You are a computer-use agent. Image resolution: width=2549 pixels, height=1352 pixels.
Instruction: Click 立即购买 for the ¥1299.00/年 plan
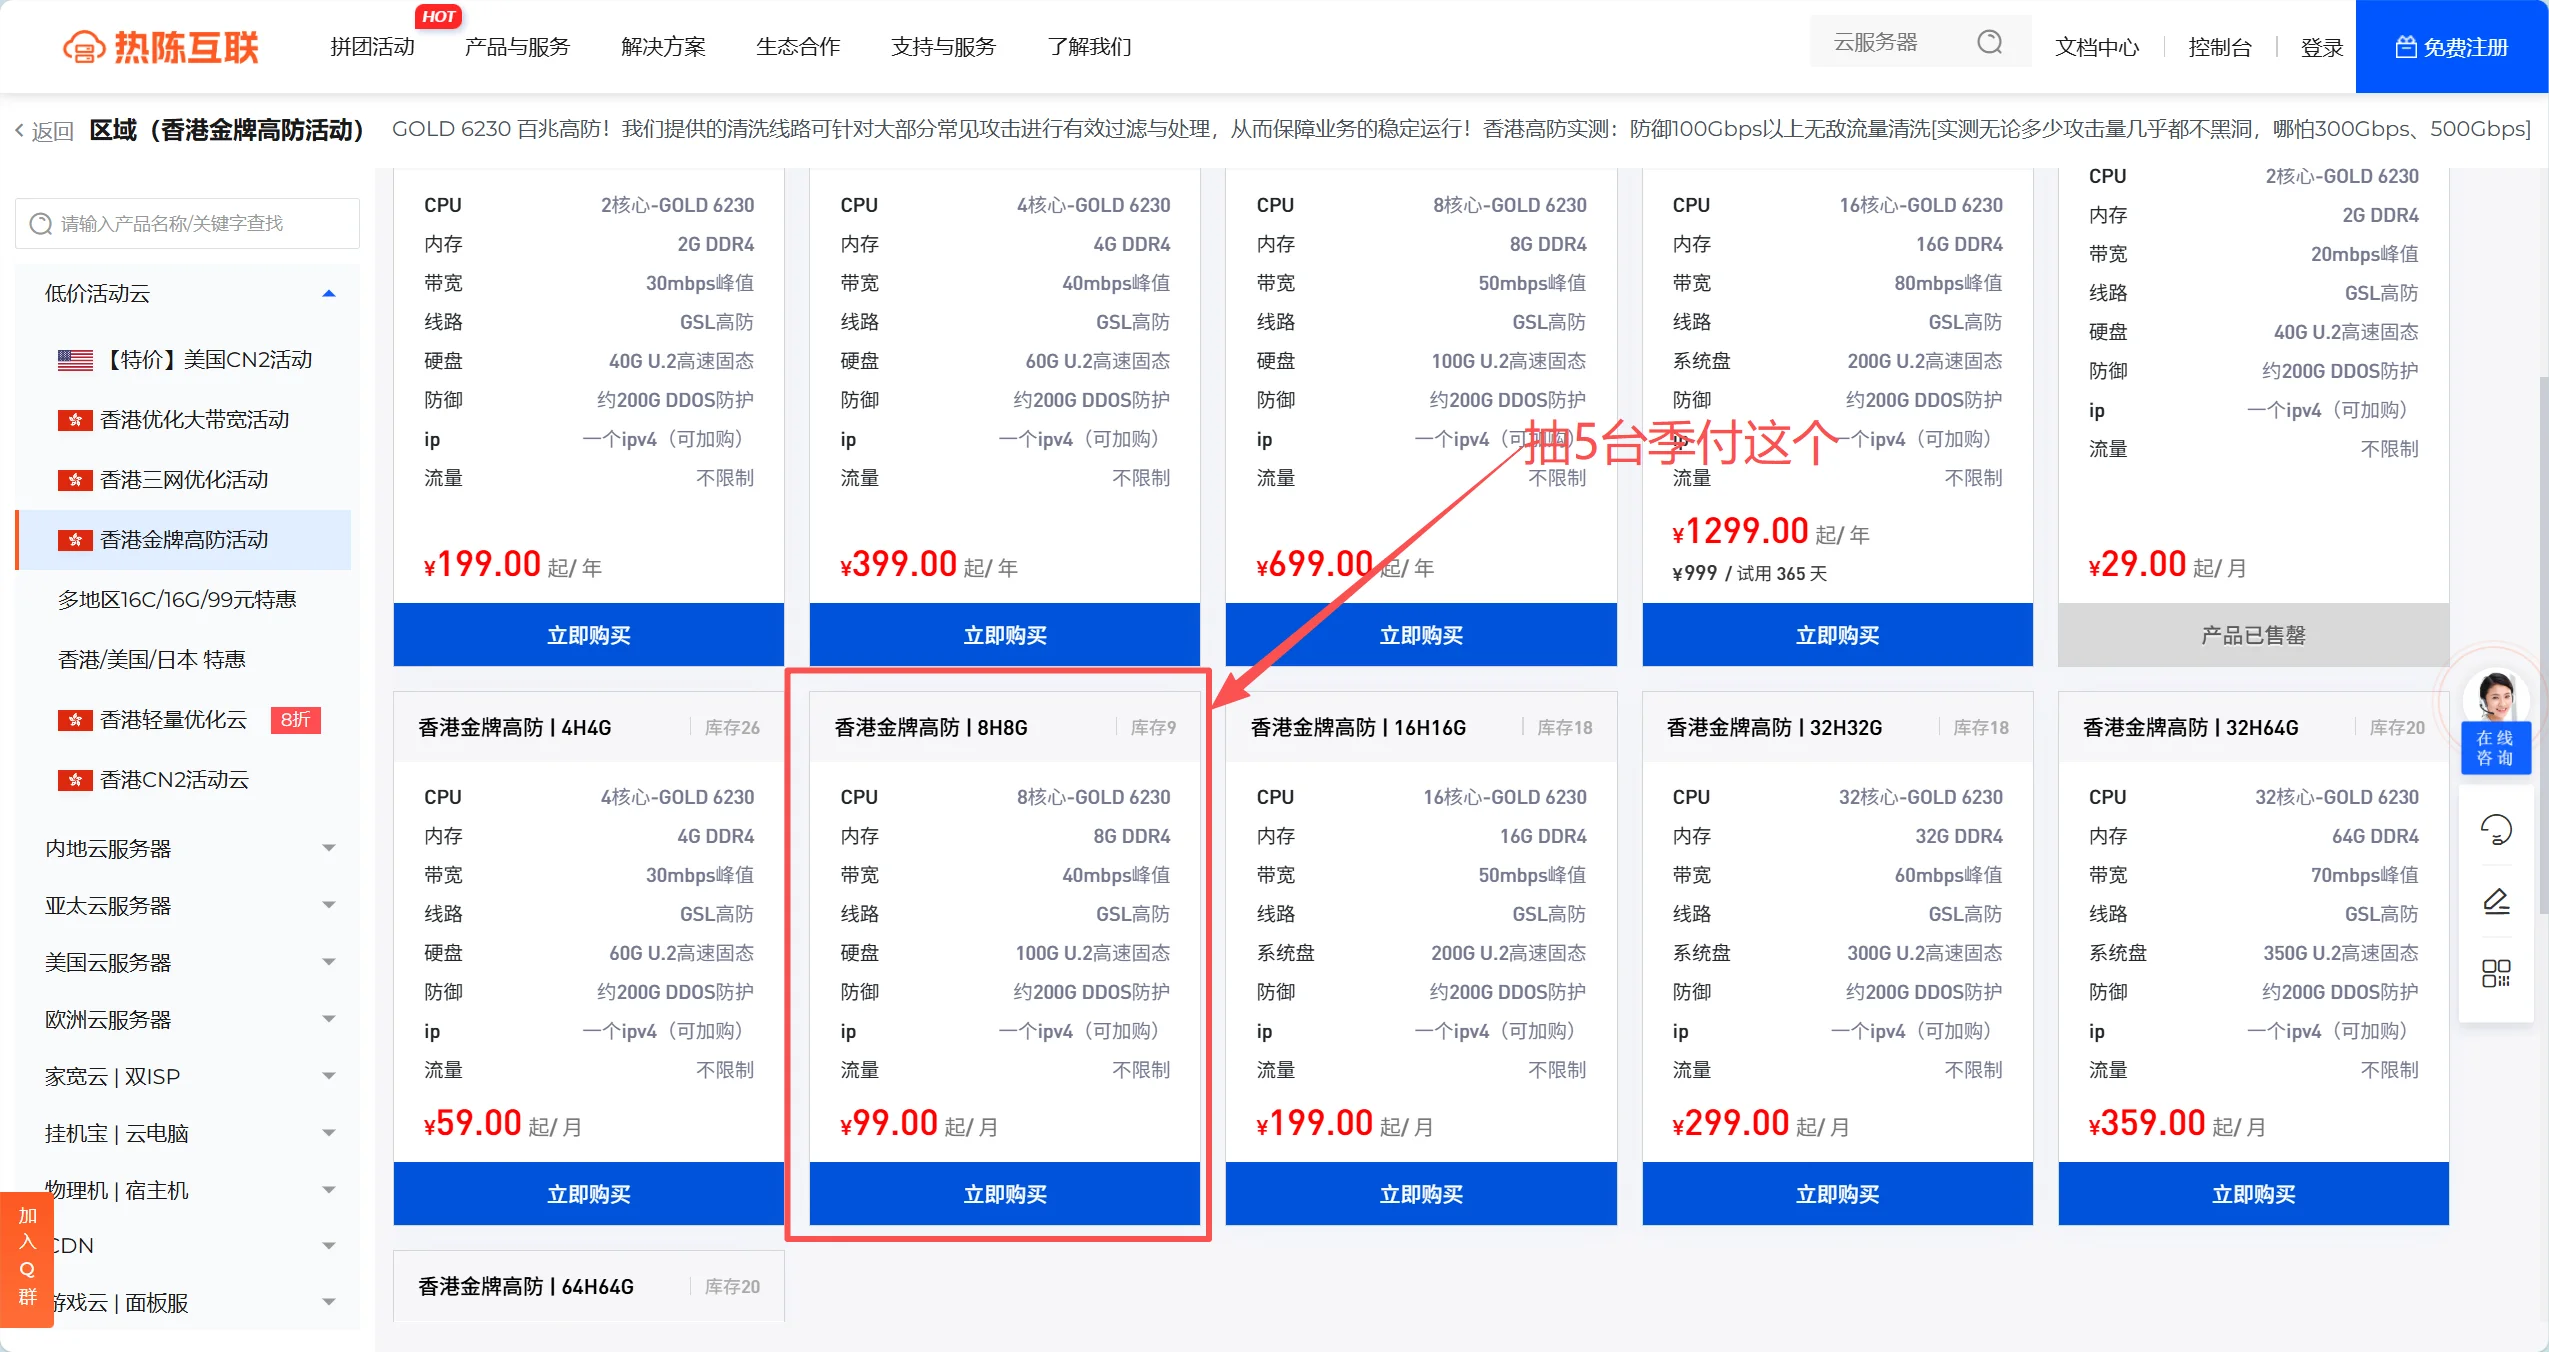(1837, 635)
